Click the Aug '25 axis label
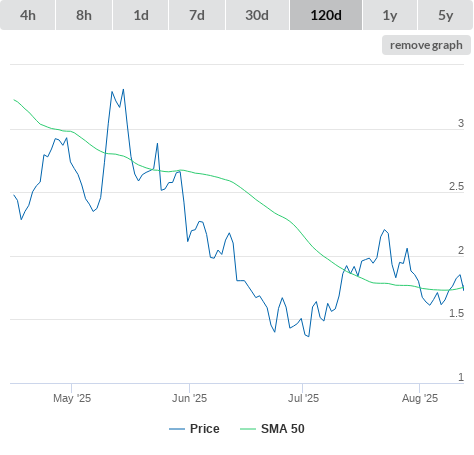 (420, 398)
